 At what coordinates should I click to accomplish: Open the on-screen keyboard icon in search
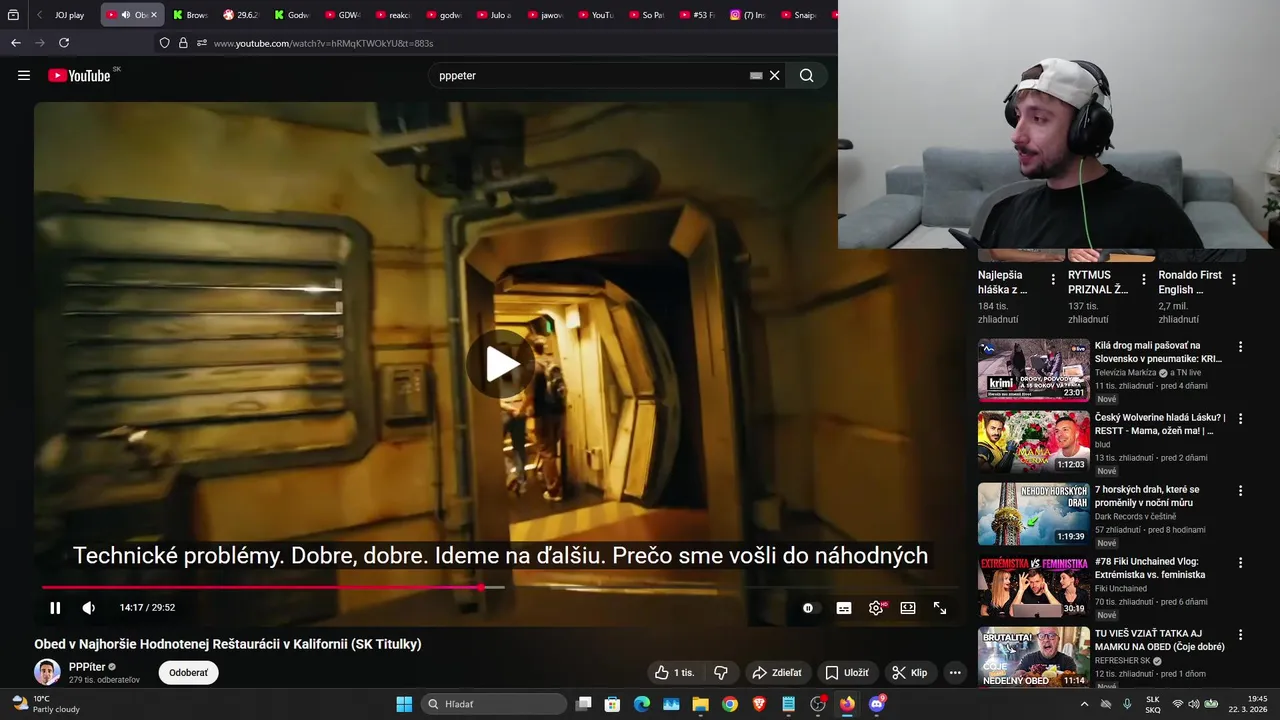(x=756, y=75)
